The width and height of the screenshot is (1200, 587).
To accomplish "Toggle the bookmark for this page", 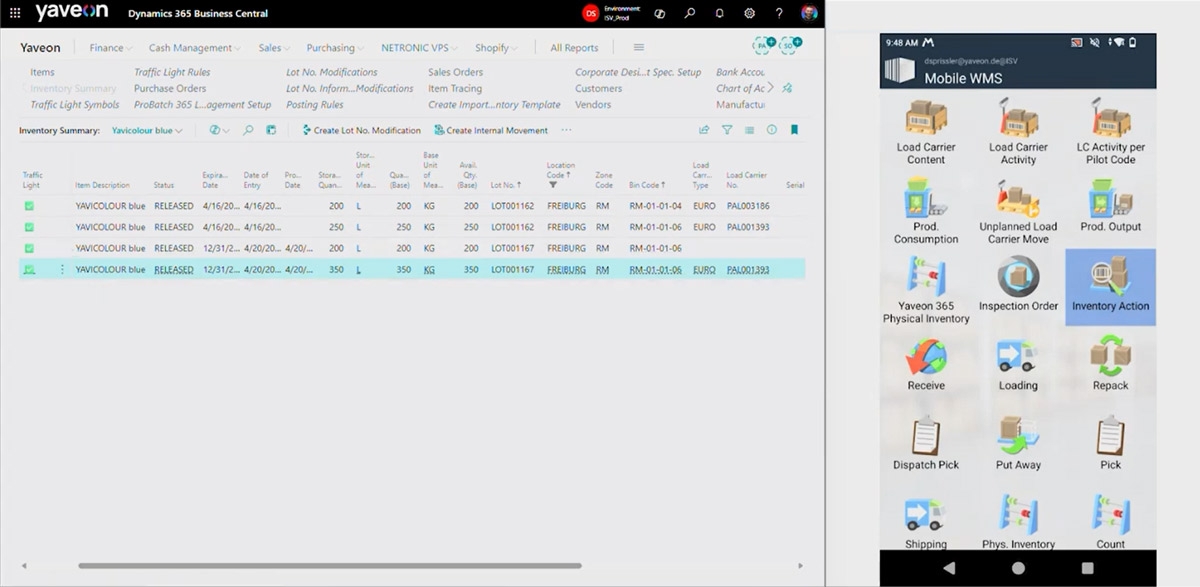I will click(x=794, y=130).
